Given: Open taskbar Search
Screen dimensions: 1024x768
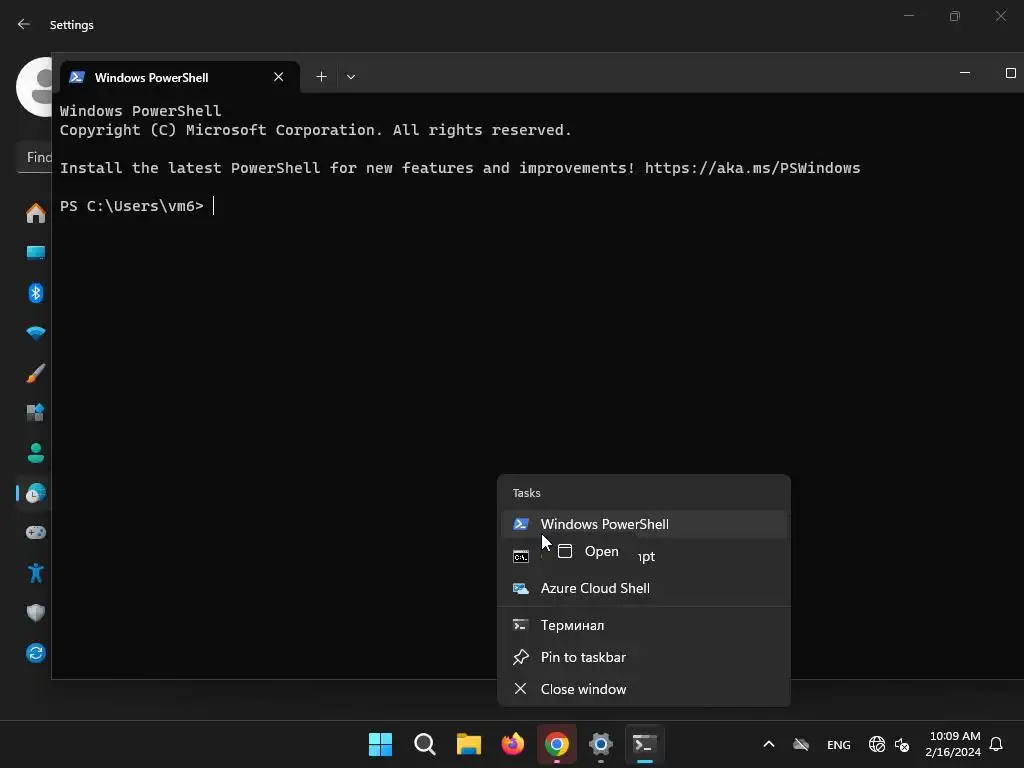Looking at the screenshot, I should tap(424, 744).
